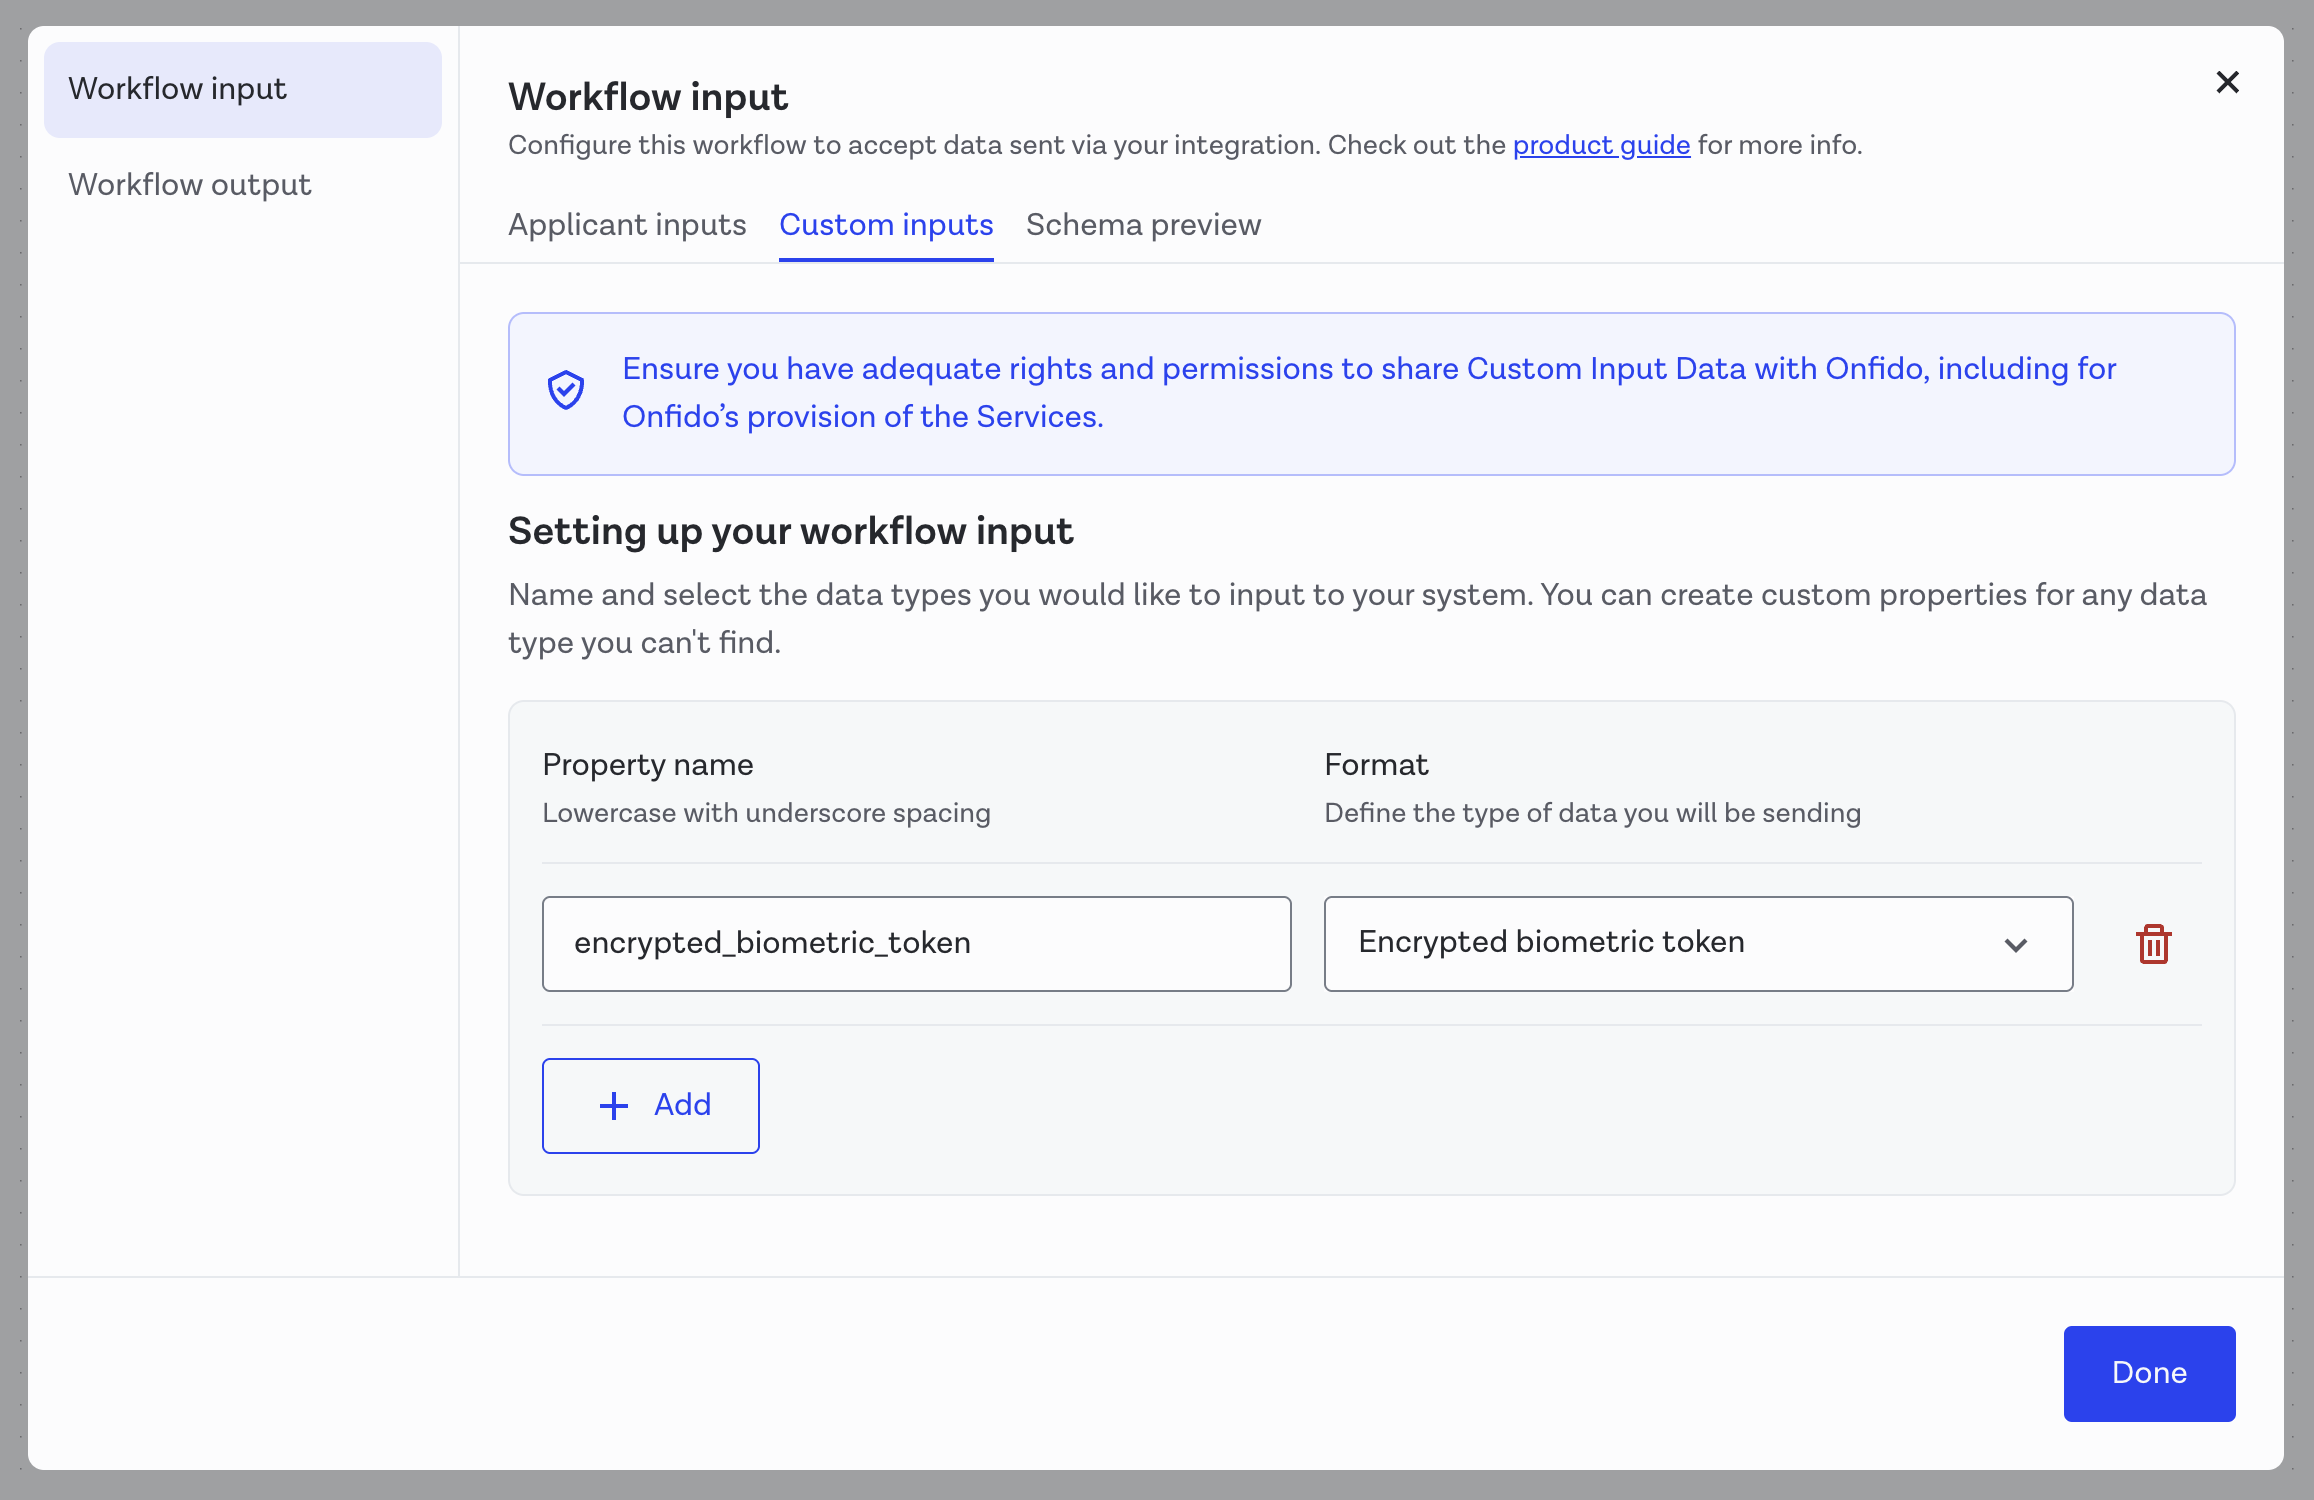The image size is (2314, 1500).
Task: Click the plus icon inside the Add button
Action: pos(613,1105)
